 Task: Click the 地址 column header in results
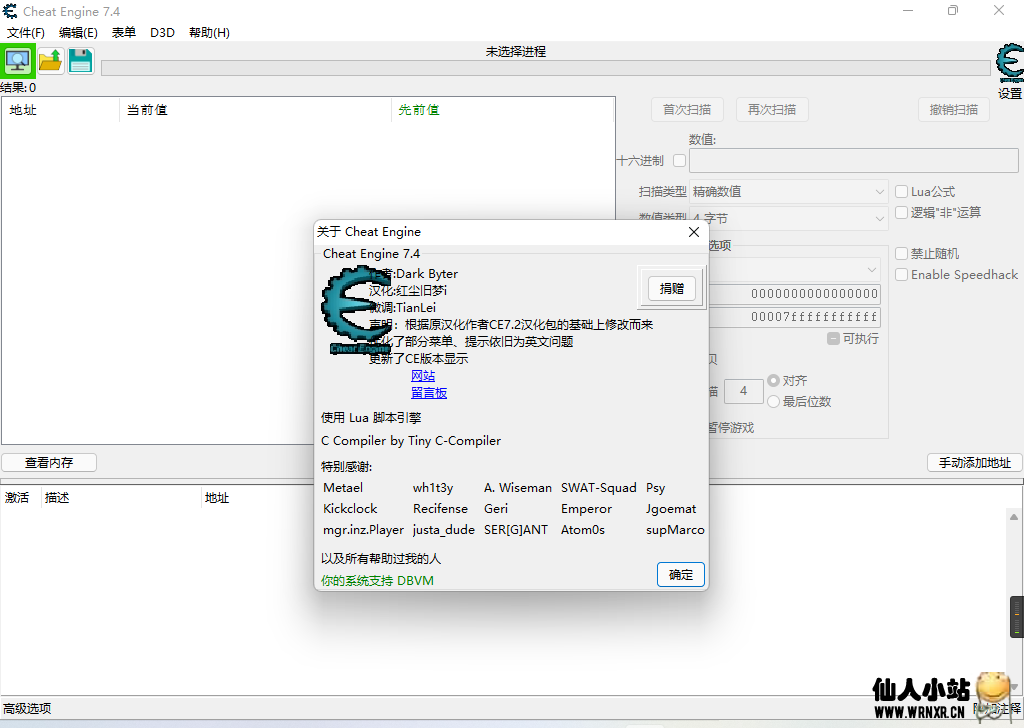click(61, 110)
